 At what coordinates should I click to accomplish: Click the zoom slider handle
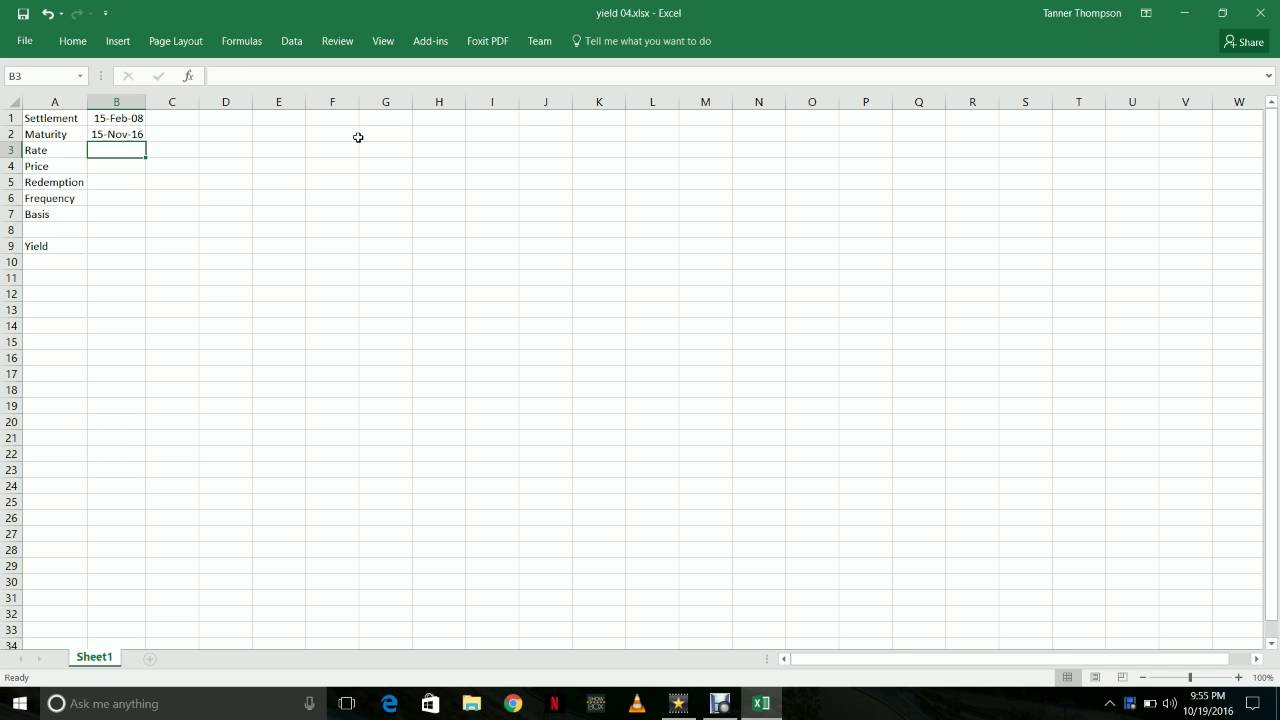click(1190, 677)
